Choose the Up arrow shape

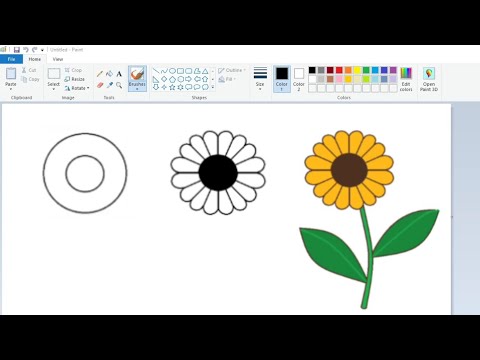pos(205,79)
